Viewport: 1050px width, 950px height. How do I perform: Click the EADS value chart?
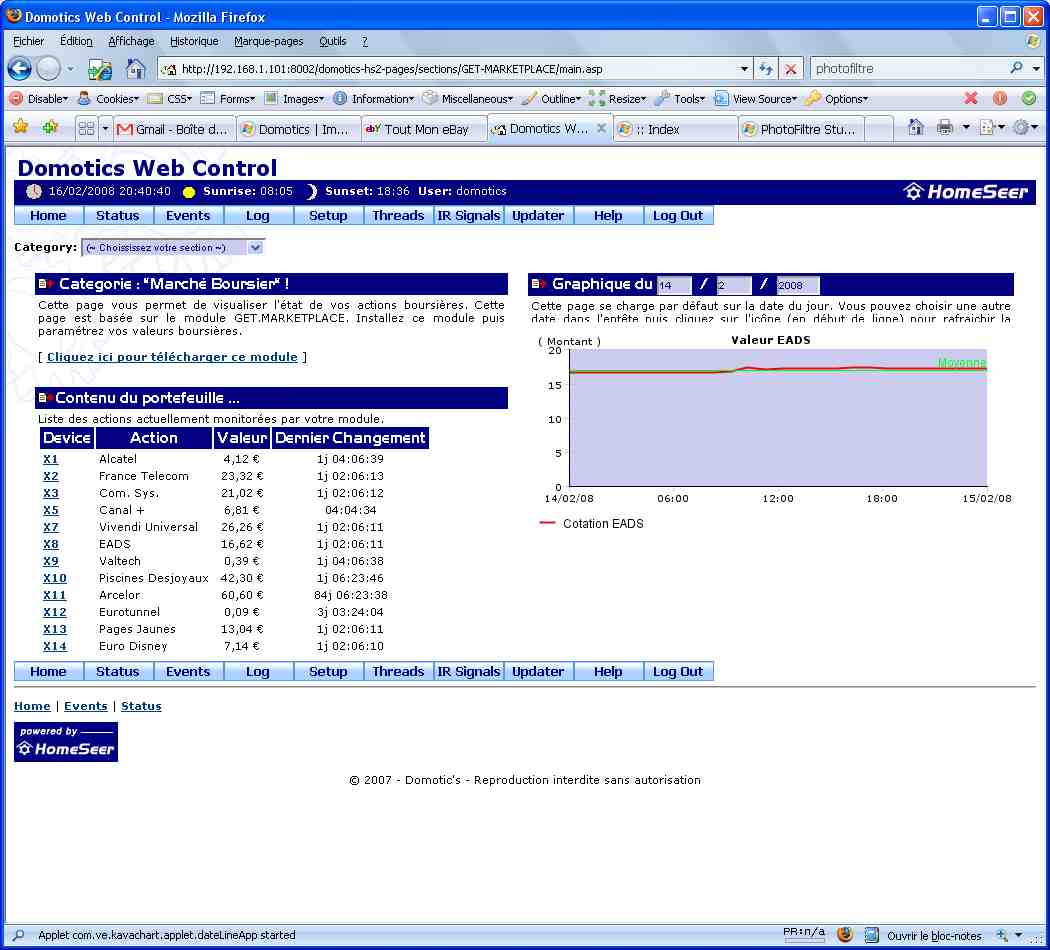pos(777,418)
